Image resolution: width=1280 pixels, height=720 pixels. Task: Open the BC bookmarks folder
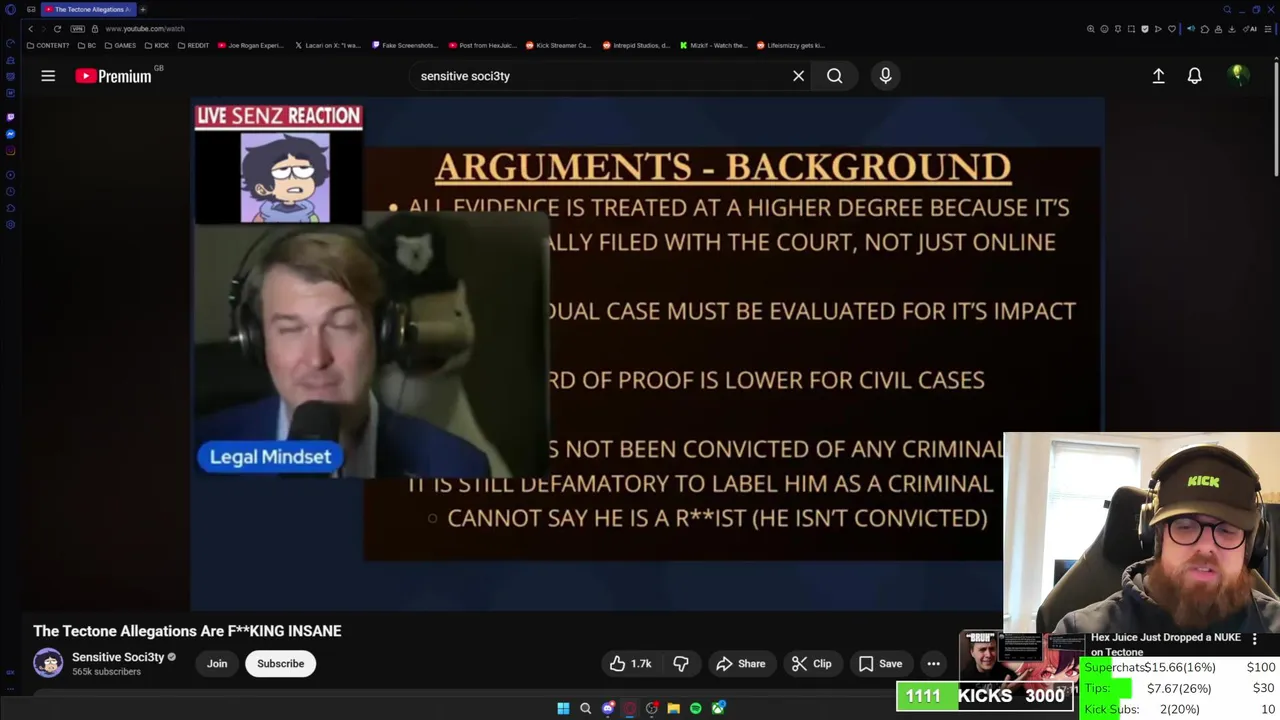tap(86, 45)
